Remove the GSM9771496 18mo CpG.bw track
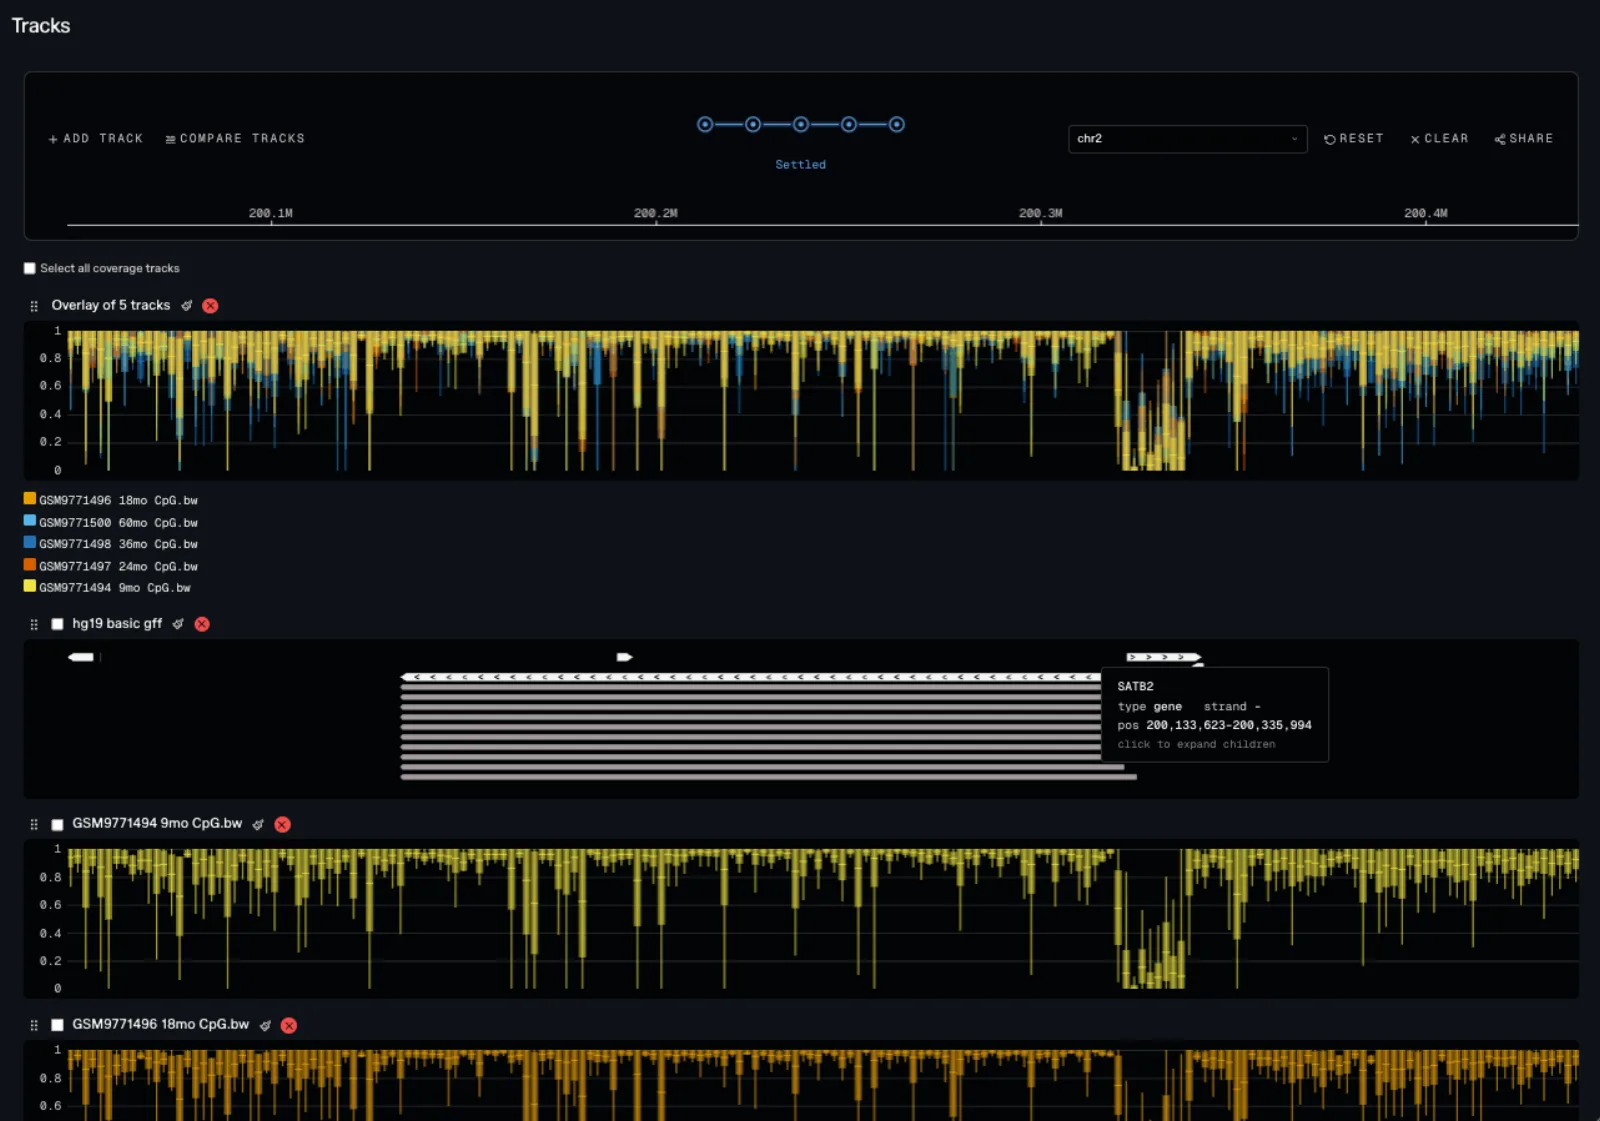Screen dimensions: 1600x1121 pyautogui.click(x=289, y=1025)
